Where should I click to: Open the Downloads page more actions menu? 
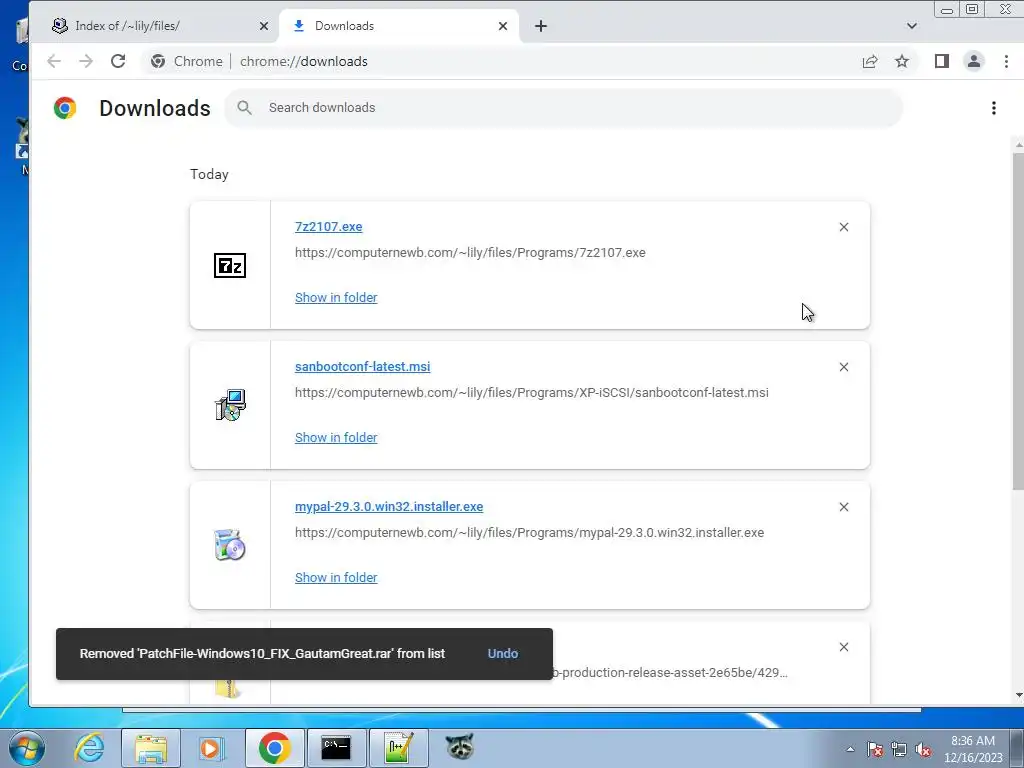pyautogui.click(x=993, y=108)
